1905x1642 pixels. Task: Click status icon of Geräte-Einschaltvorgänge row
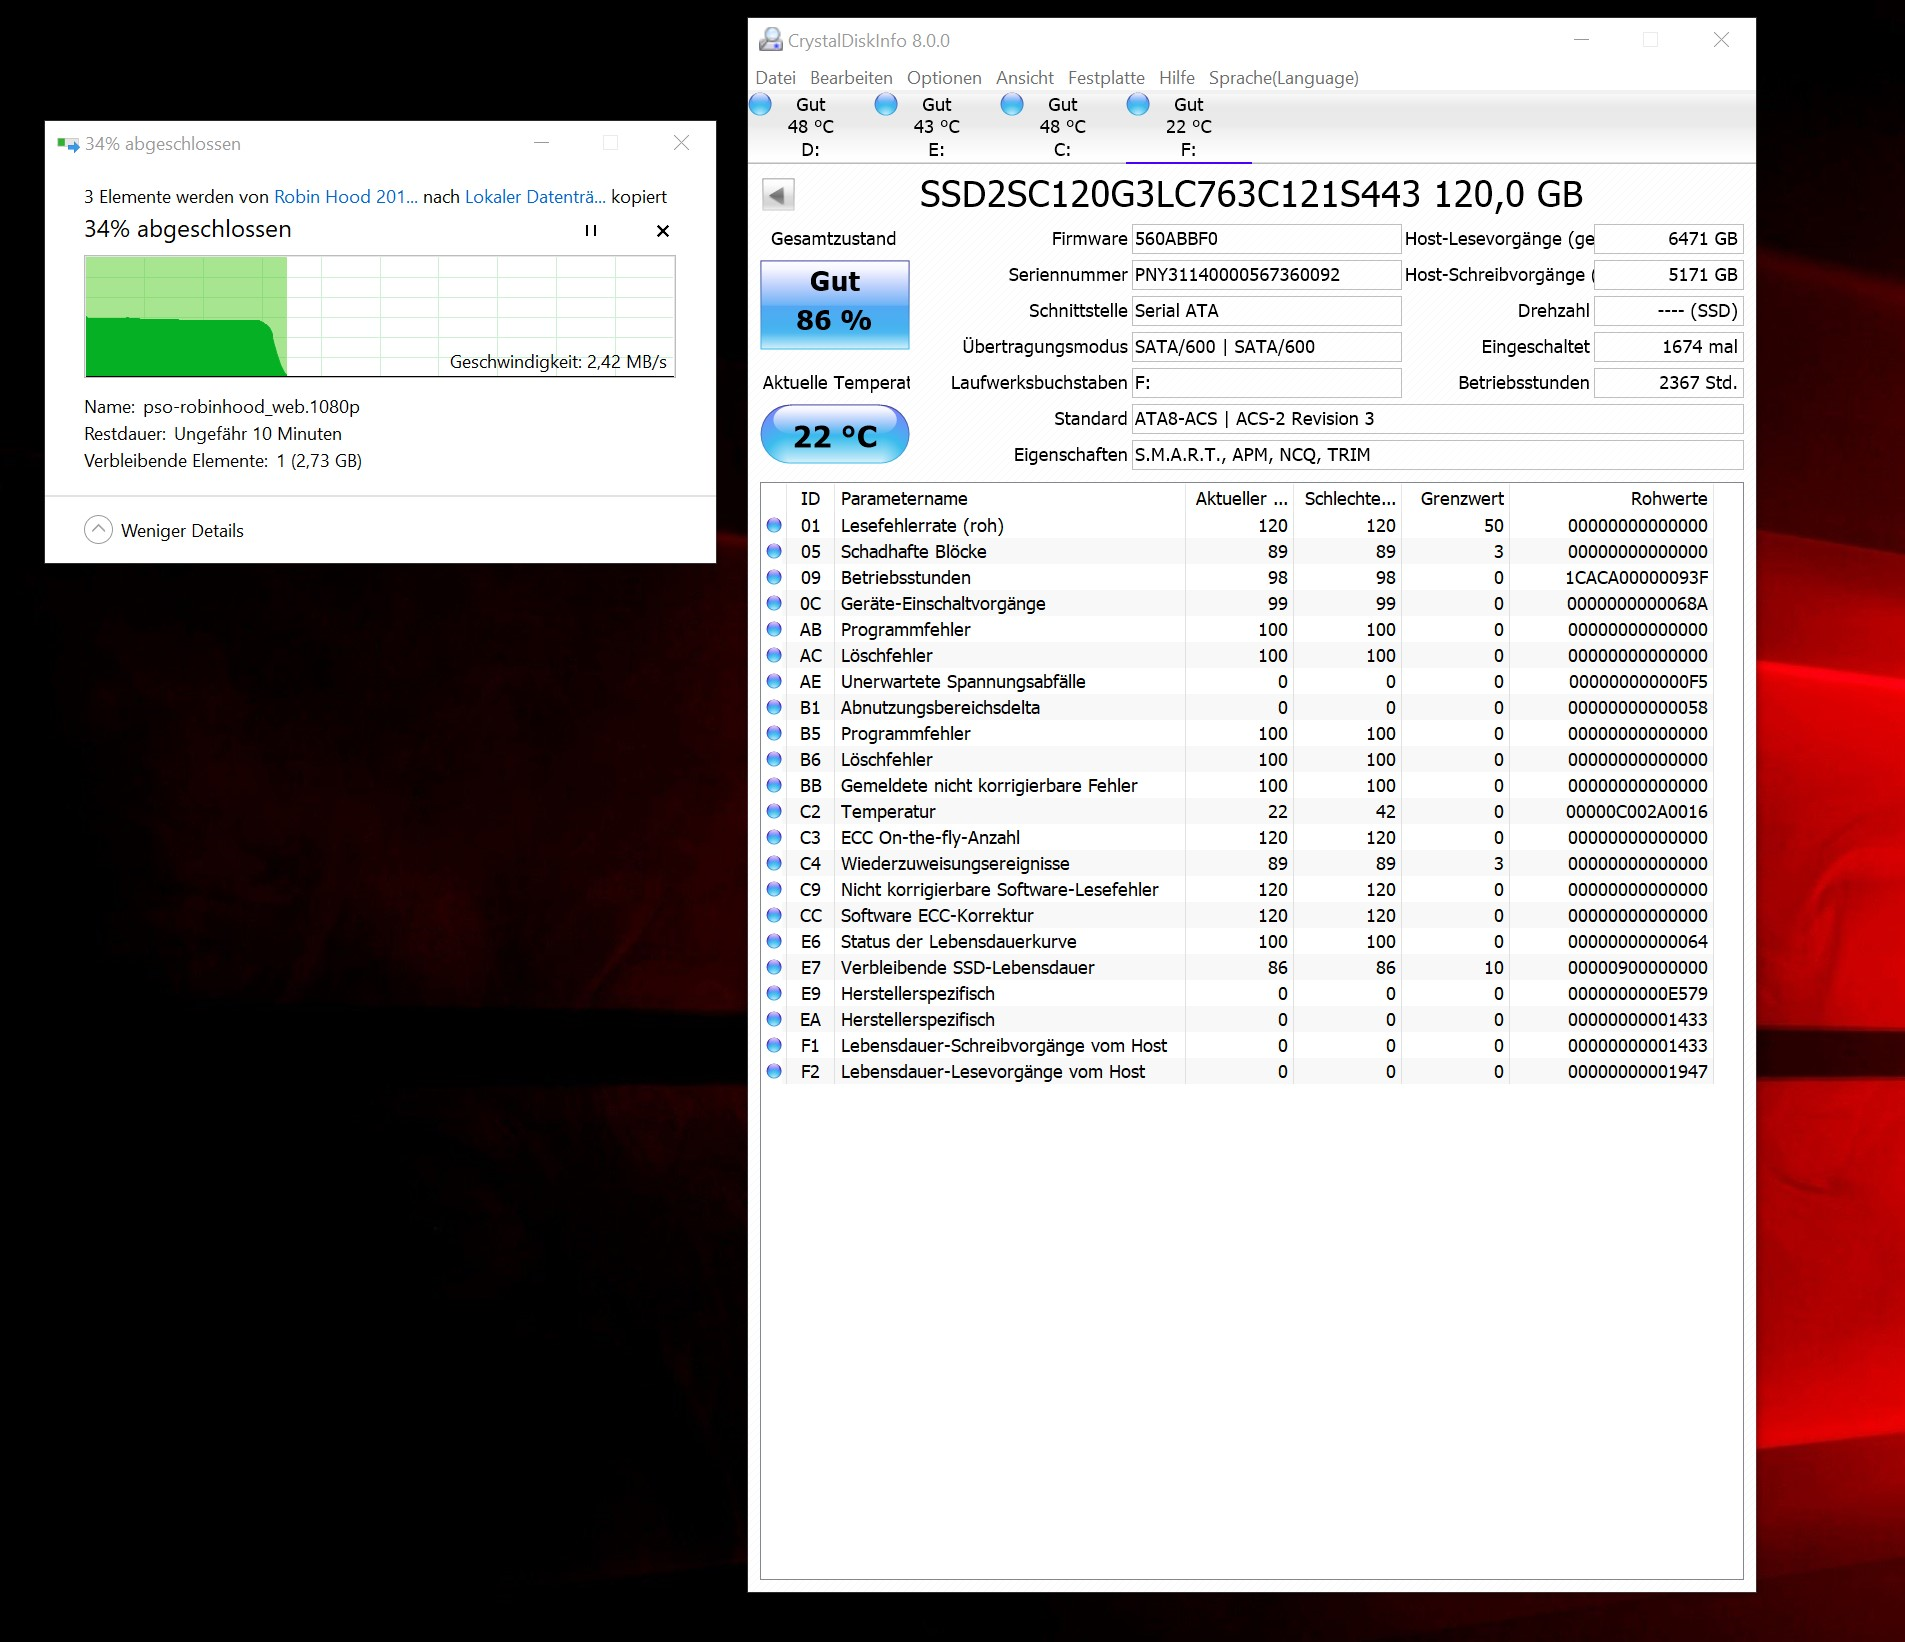[x=774, y=603]
